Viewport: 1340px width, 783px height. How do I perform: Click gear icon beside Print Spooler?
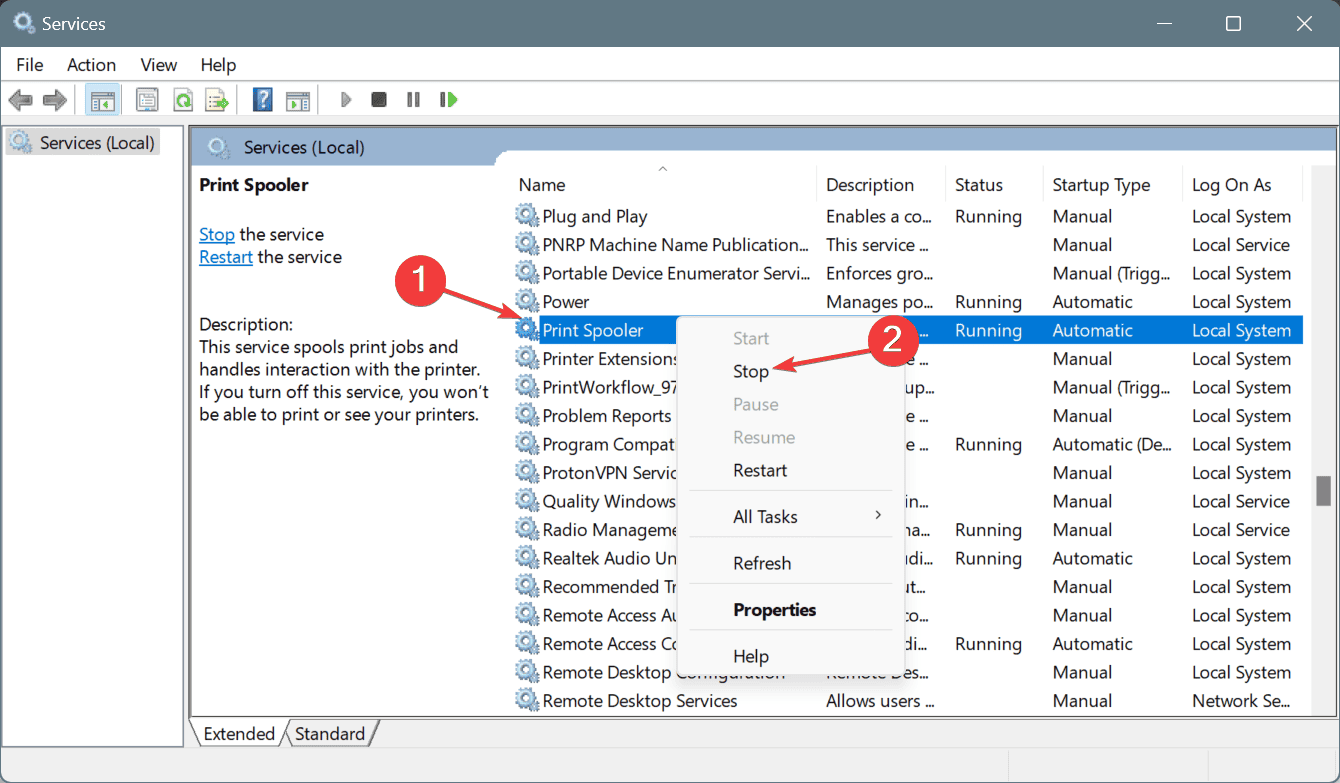coord(527,330)
